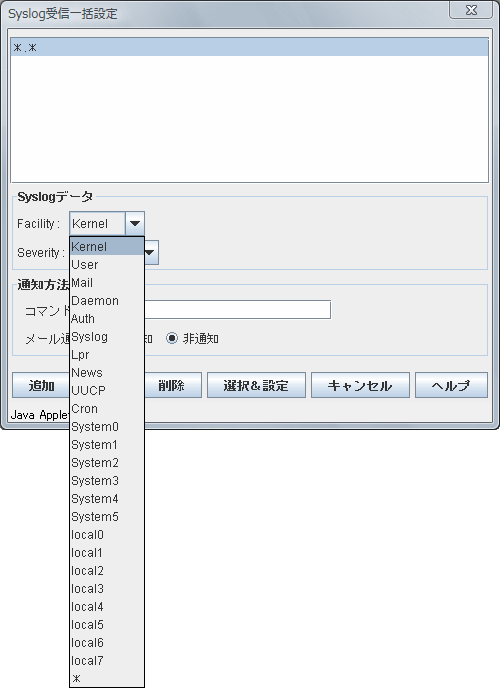Screen dimensions: 500x688
Task: Click the 削除 button
Action: click(x=173, y=385)
